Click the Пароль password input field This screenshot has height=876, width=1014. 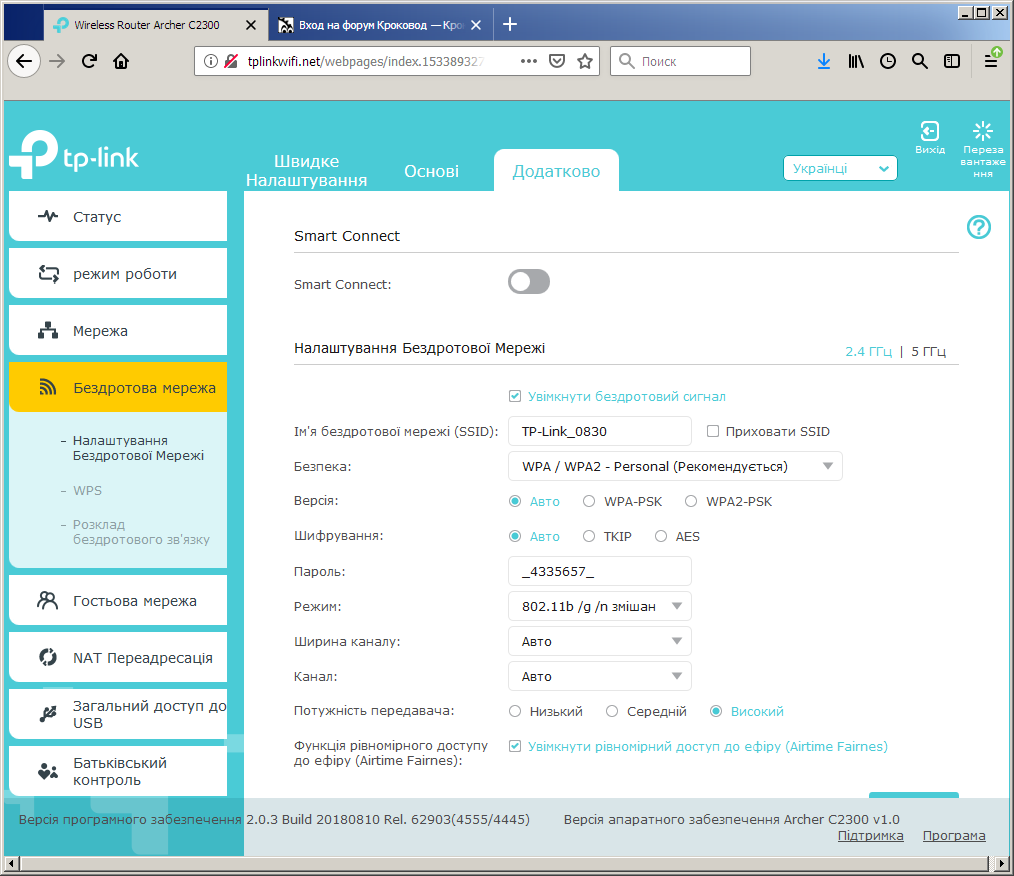click(599, 572)
